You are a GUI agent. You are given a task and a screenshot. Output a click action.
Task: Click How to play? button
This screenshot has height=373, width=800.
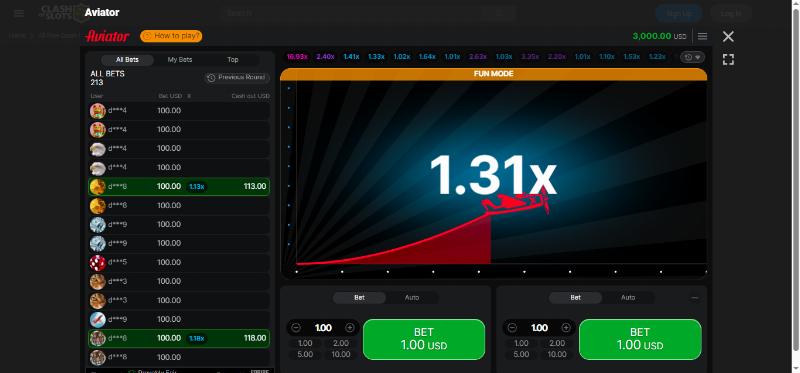[x=171, y=36]
